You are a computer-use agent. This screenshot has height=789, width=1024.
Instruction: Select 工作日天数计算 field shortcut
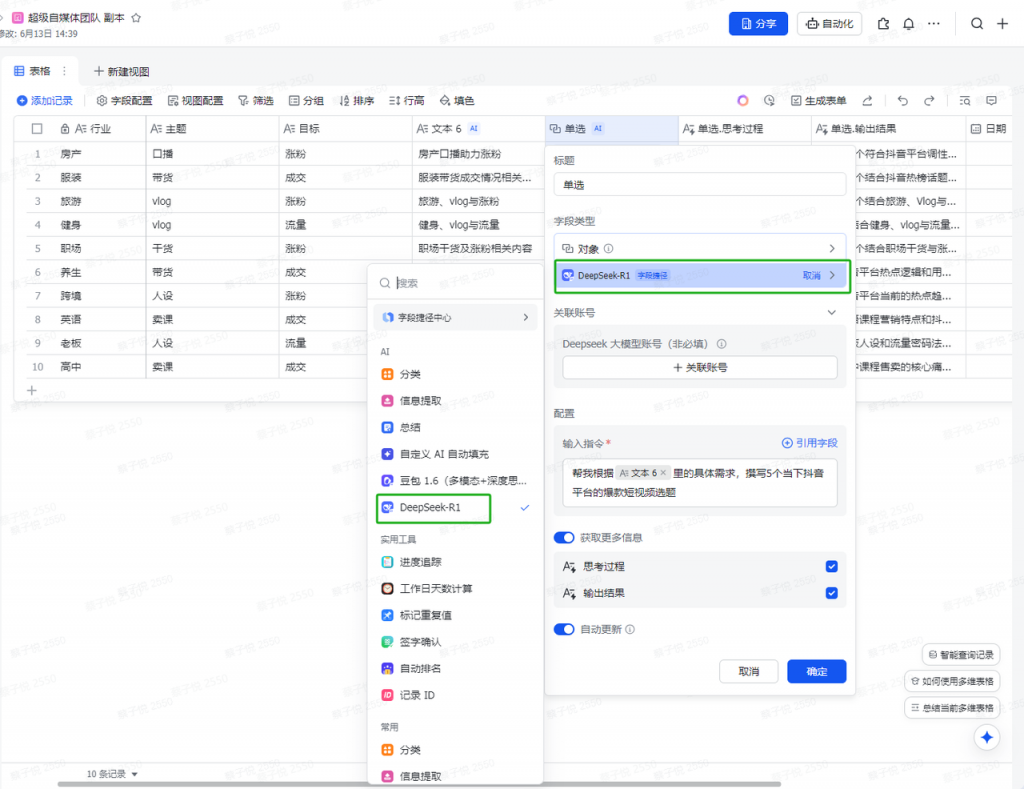pos(427,589)
